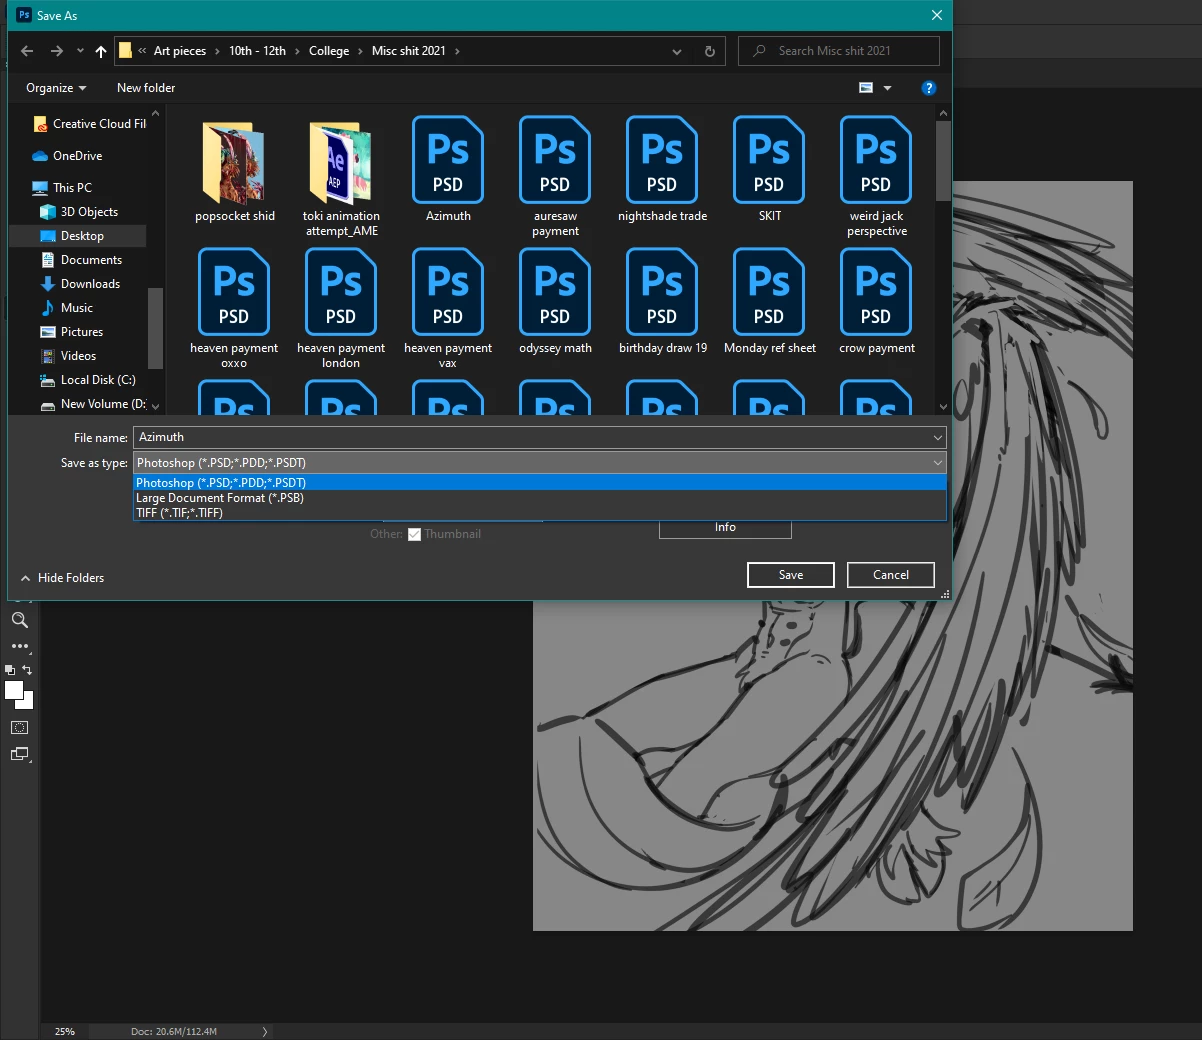Select the weird jack perspective PSD file
The width and height of the screenshot is (1202, 1040).
tap(876, 178)
